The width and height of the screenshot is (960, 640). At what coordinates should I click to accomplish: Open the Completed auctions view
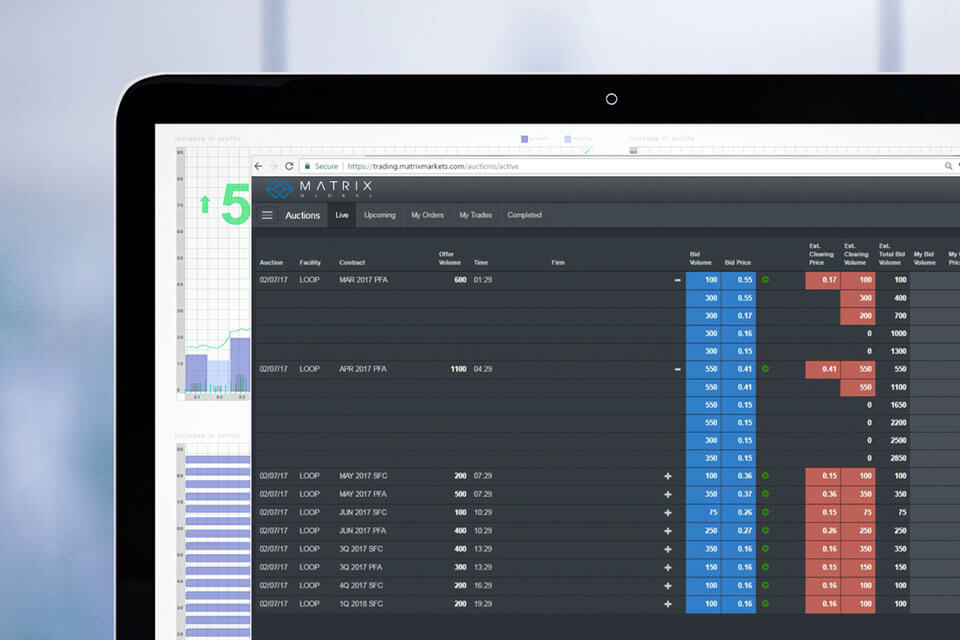point(524,214)
